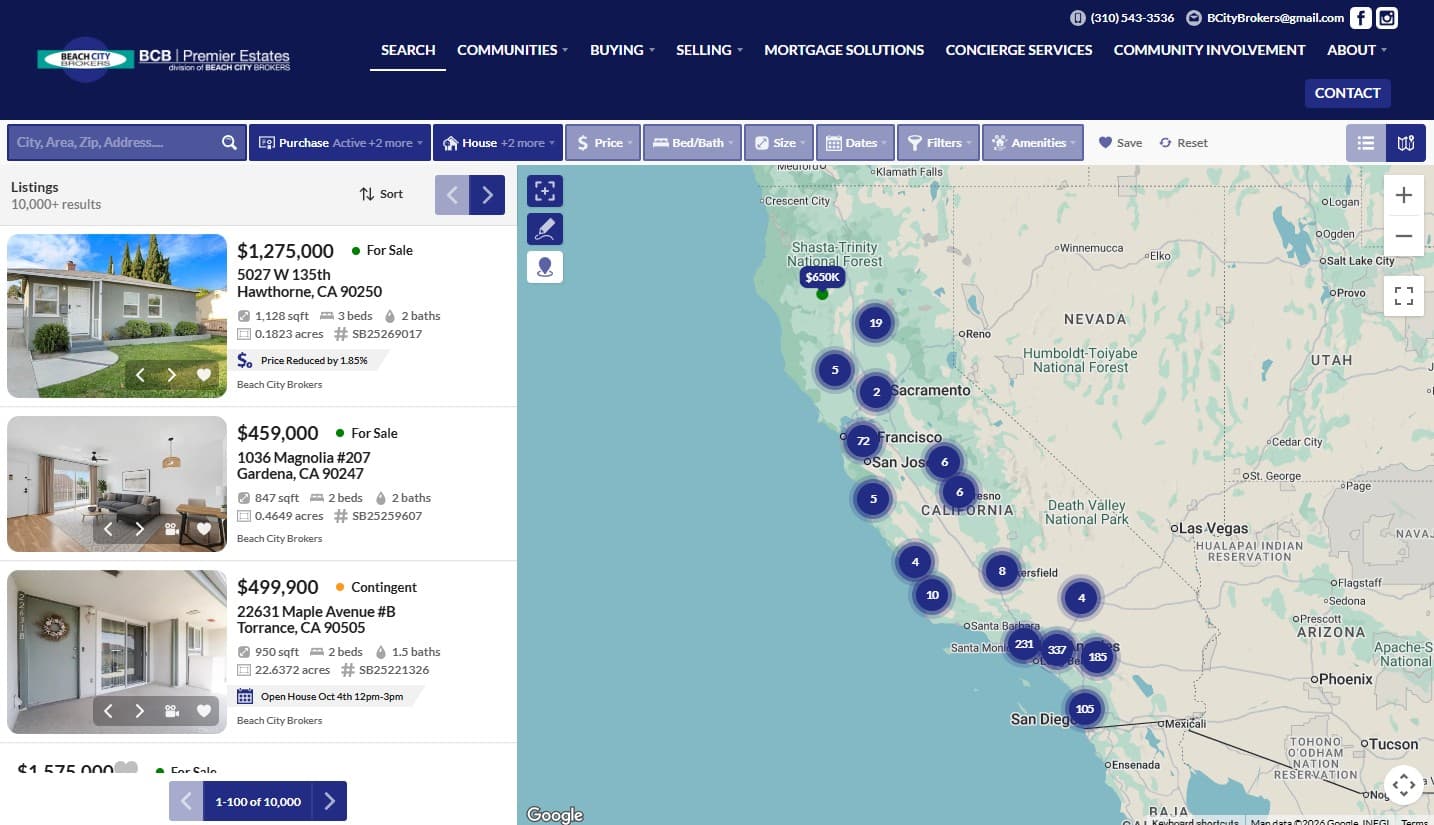Open COMMUNITIES menu
The width and height of the screenshot is (1434, 825).
pos(512,50)
